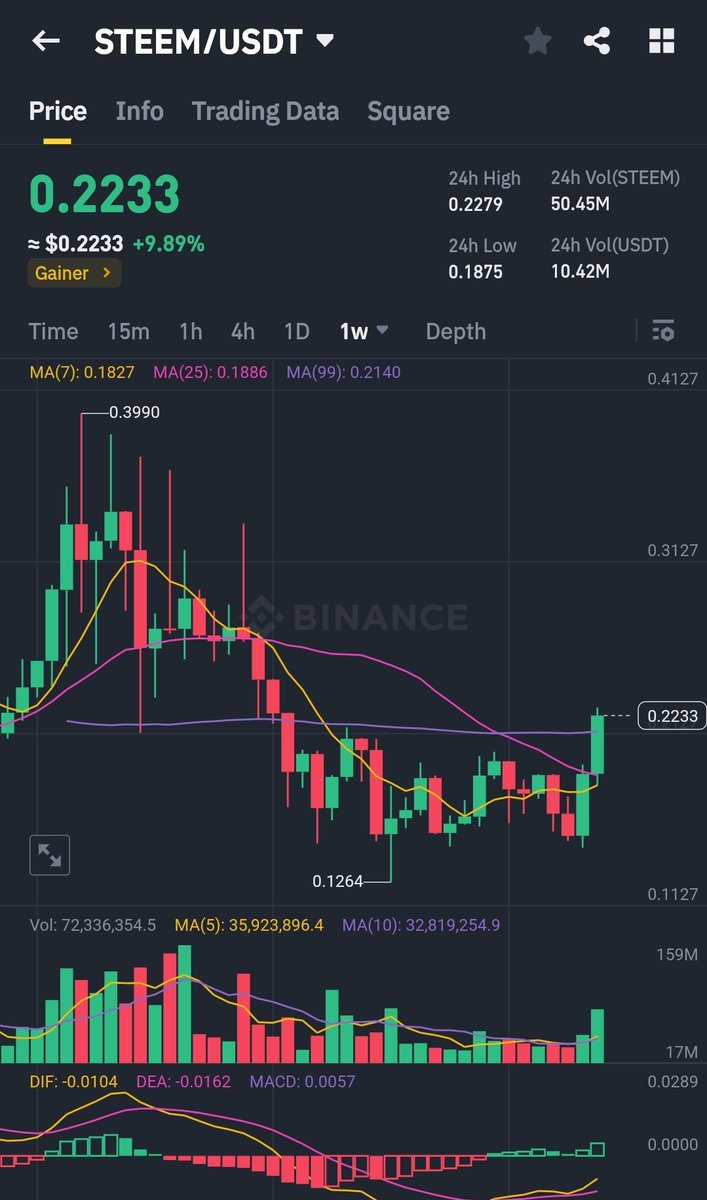Tap the back arrow icon
The height and width of the screenshot is (1200, 707).
click(46, 41)
